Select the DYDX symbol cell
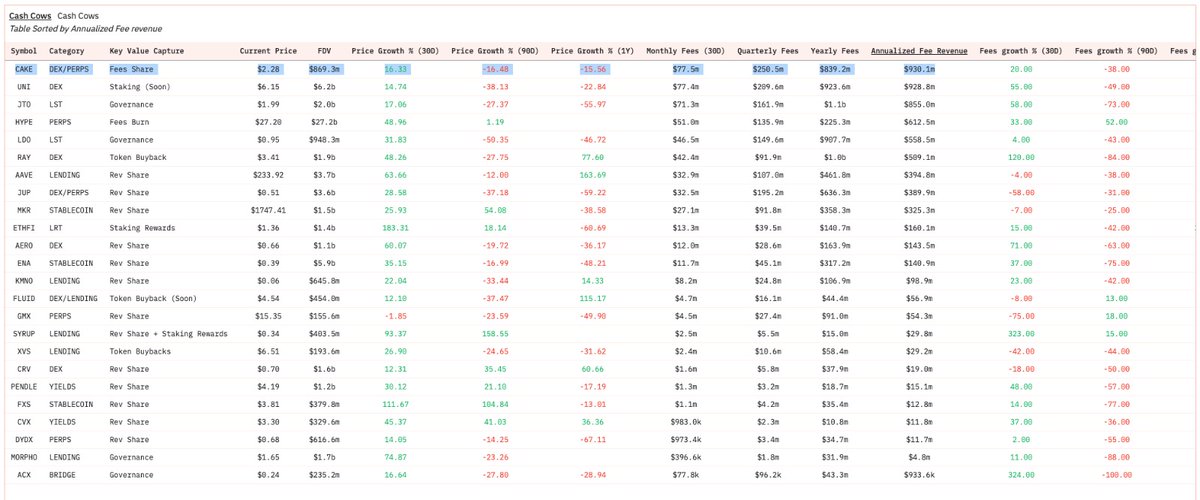This screenshot has height=500, width=1200. pos(25,439)
